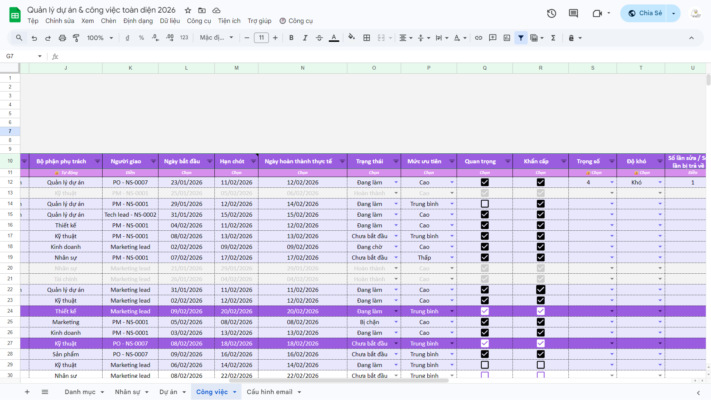
Task: Click the Print icon
Action: point(62,38)
